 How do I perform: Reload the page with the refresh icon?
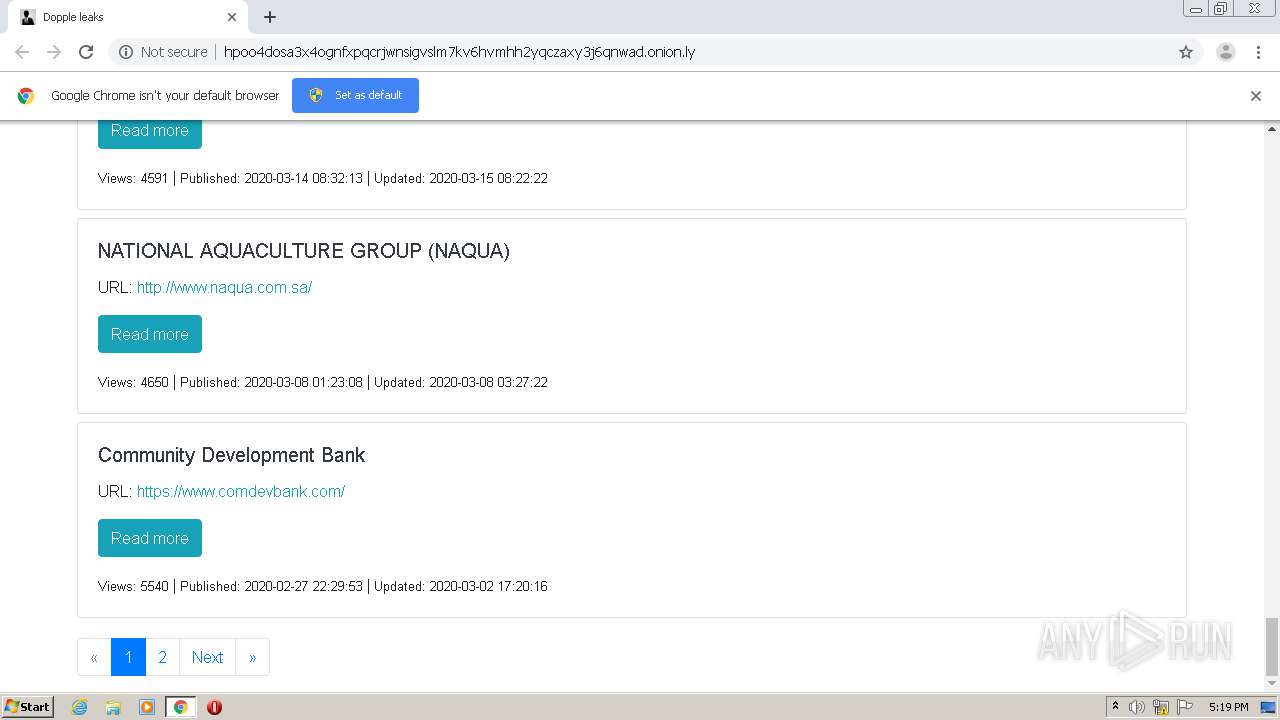[x=86, y=52]
